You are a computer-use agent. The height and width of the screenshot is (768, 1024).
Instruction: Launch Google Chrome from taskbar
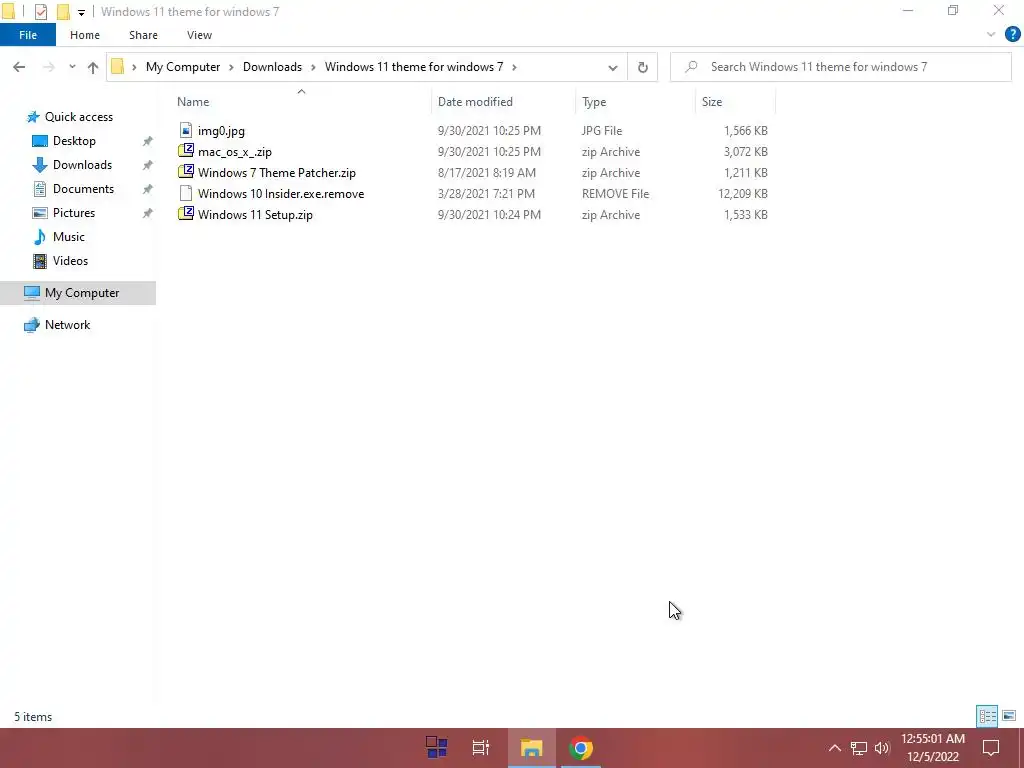click(581, 748)
